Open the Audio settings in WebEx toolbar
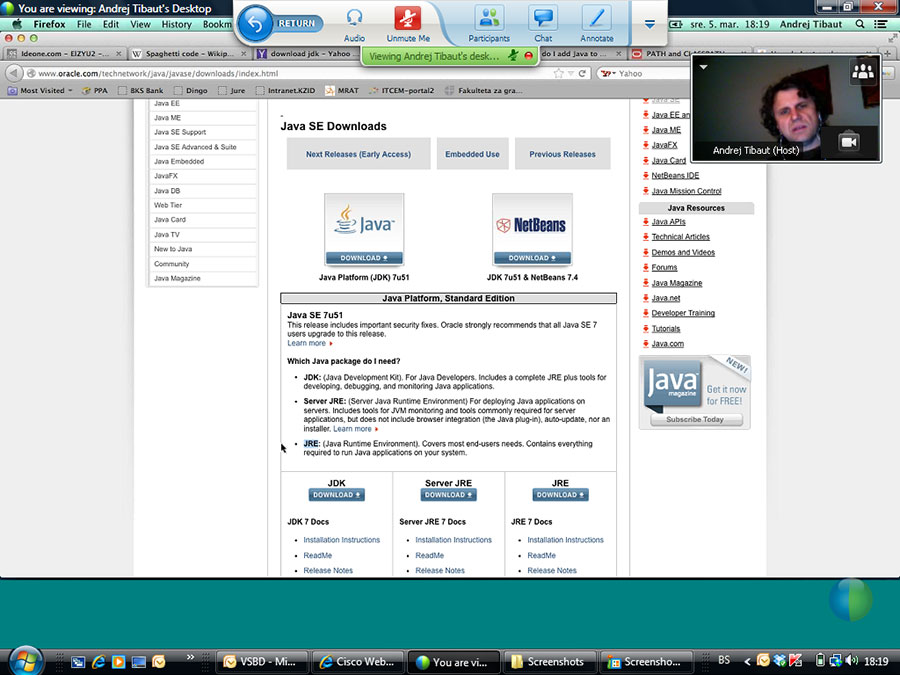The width and height of the screenshot is (900, 675). pyautogui.click(x=354, y=25)
